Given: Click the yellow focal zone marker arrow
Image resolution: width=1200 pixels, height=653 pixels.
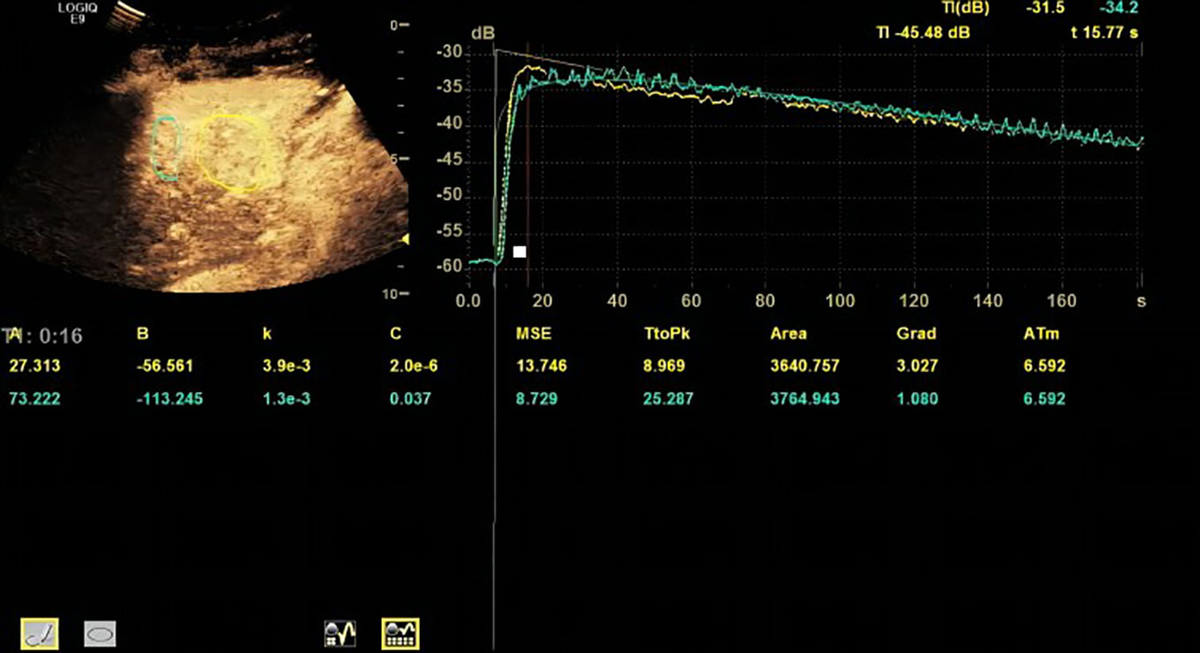Looking at the screenshot, I should pyautogui.click(x=404, y=241).
